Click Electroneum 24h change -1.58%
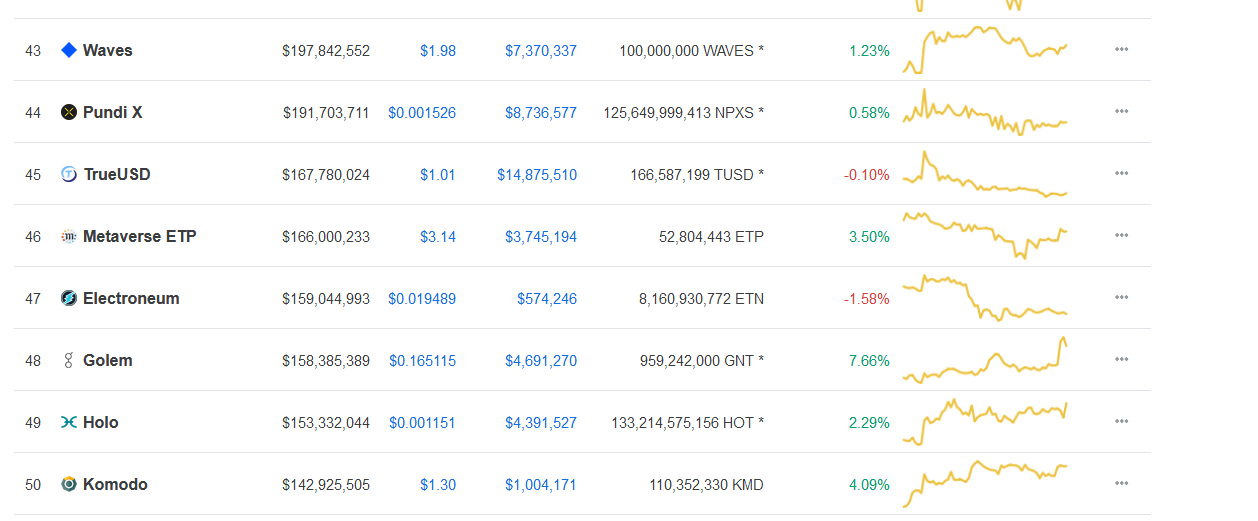 click(867, 298)
